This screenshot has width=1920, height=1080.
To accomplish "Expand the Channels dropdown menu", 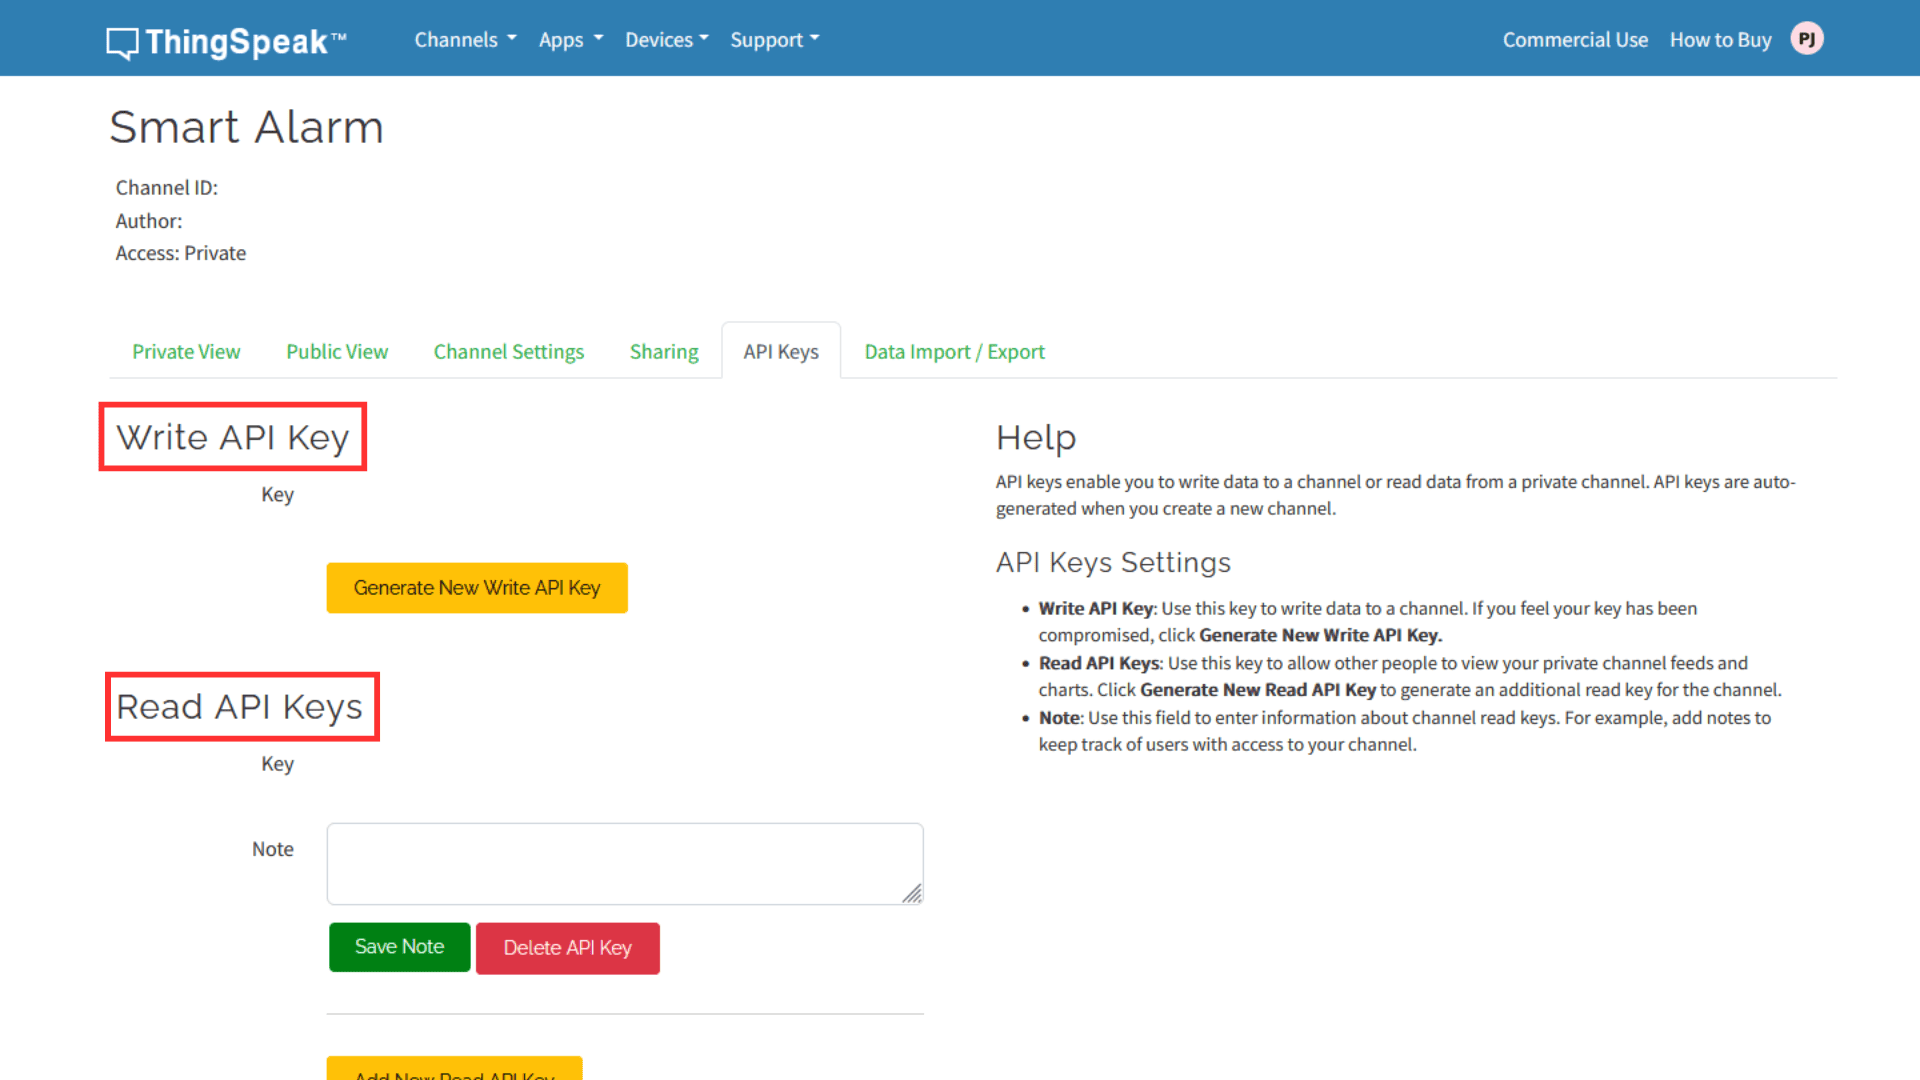I will click(x=466, y=40).
